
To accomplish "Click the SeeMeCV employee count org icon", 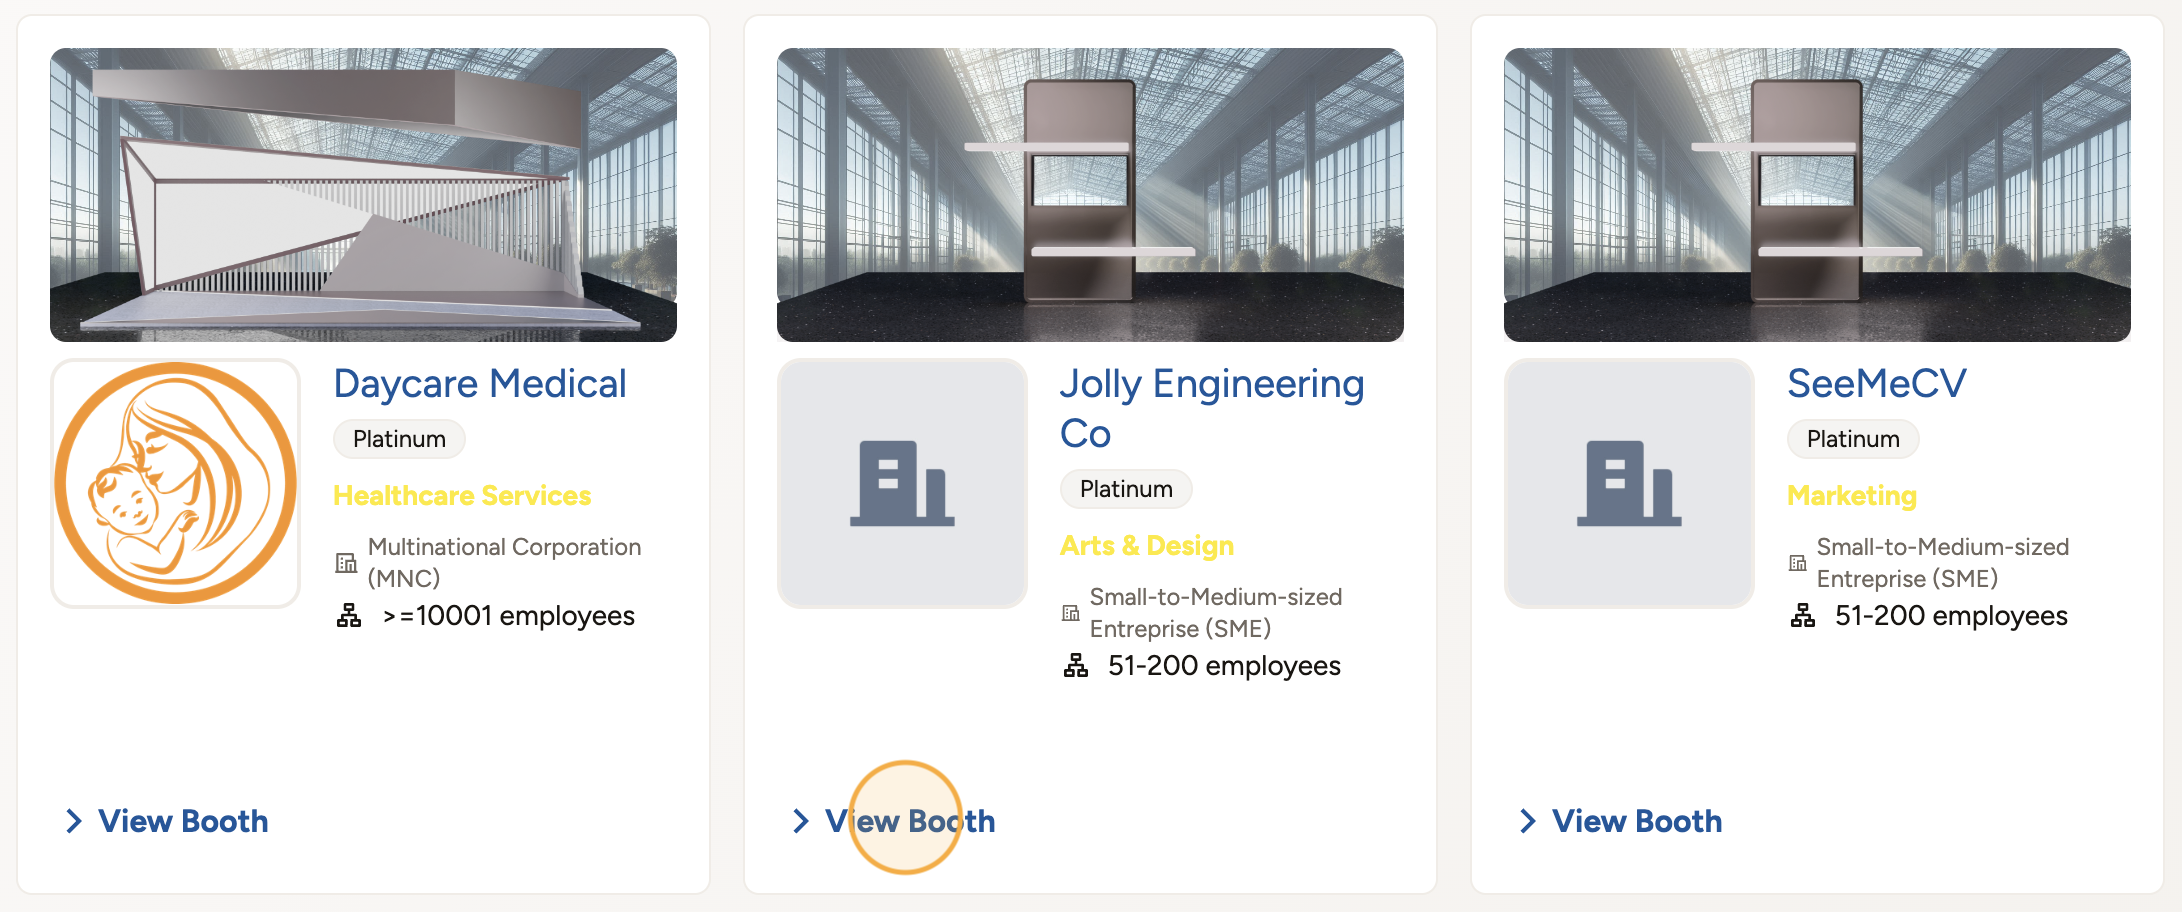I will pos(1803,616).
